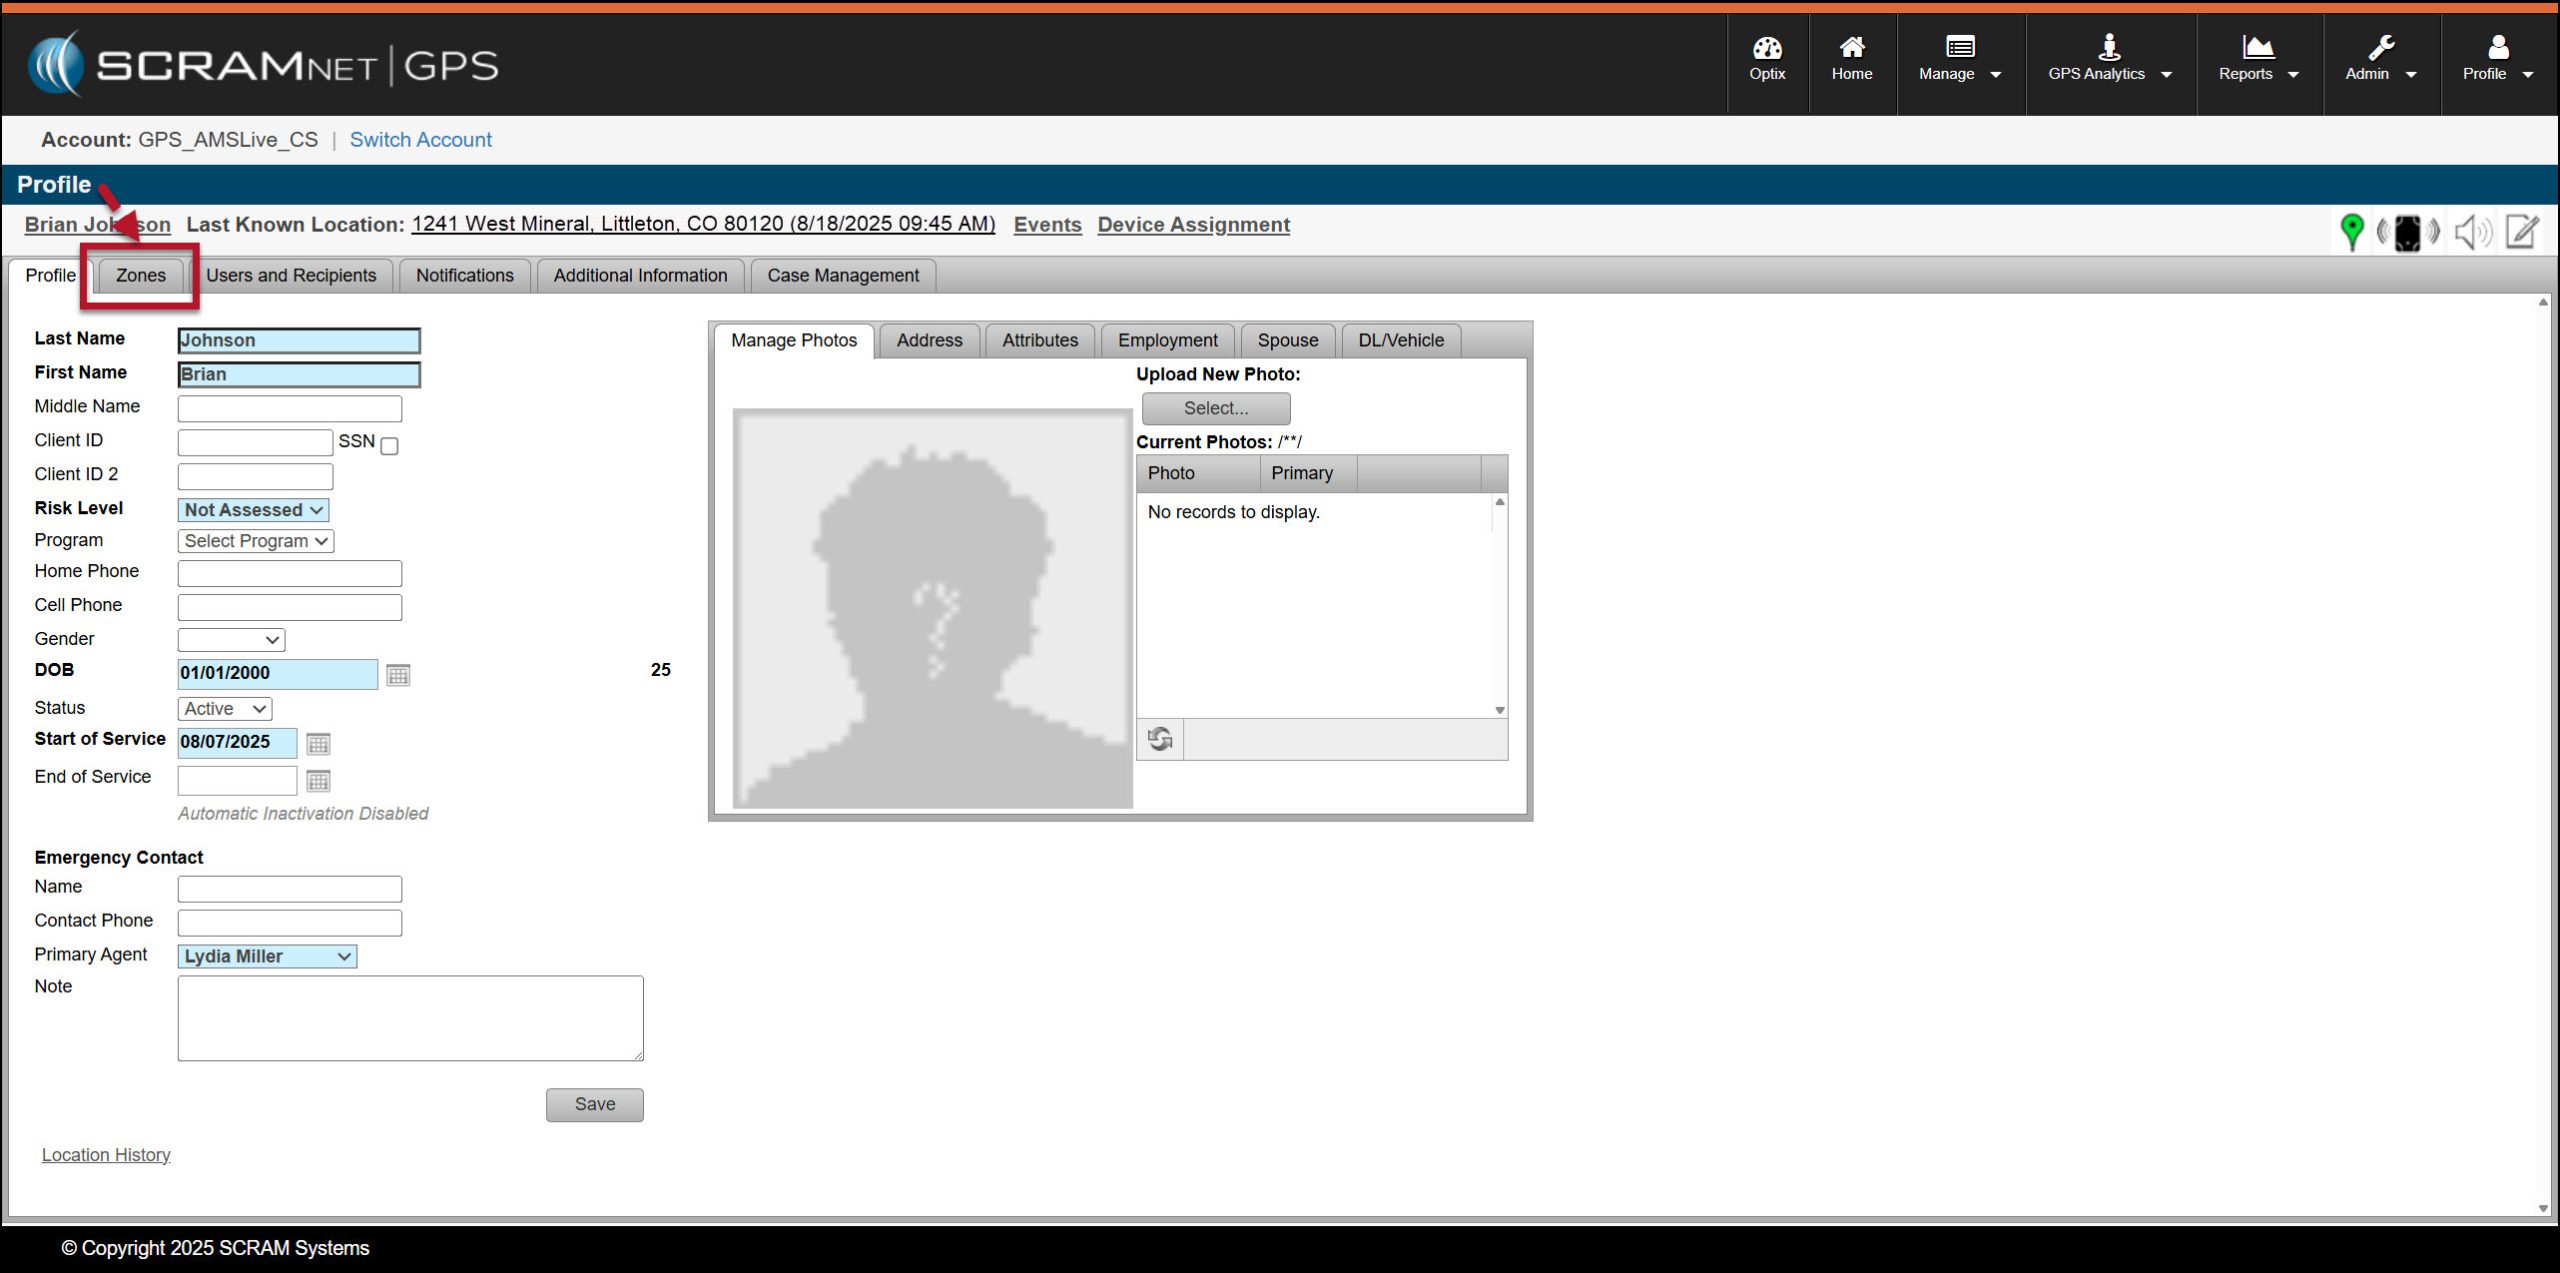Viewport: 2560px width, 1273px height.
Task: Open the Location History link
Action: [x=106, y=1155]
